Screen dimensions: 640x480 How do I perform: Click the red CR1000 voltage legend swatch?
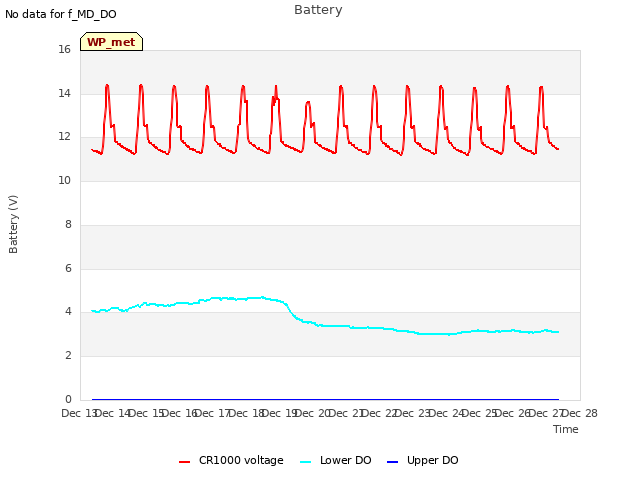click(x=184, y=462)
